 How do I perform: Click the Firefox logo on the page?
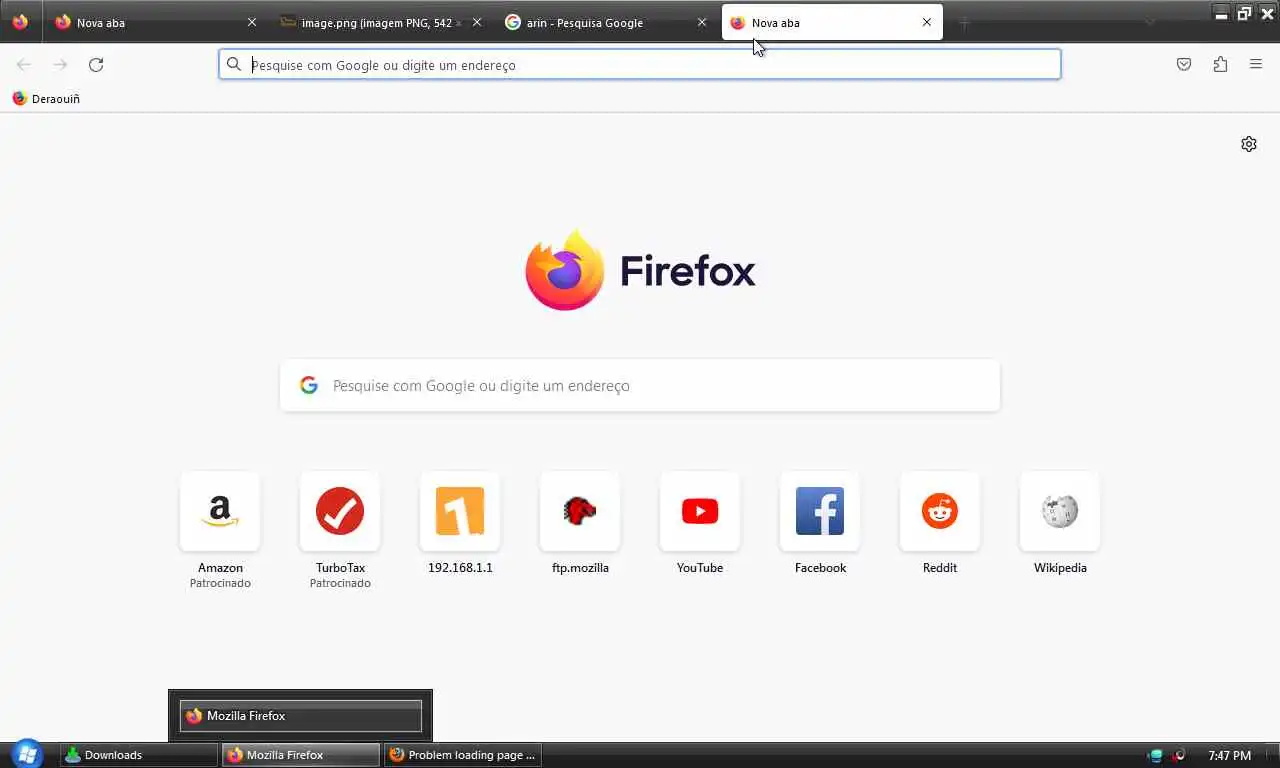tap(640, 271)
